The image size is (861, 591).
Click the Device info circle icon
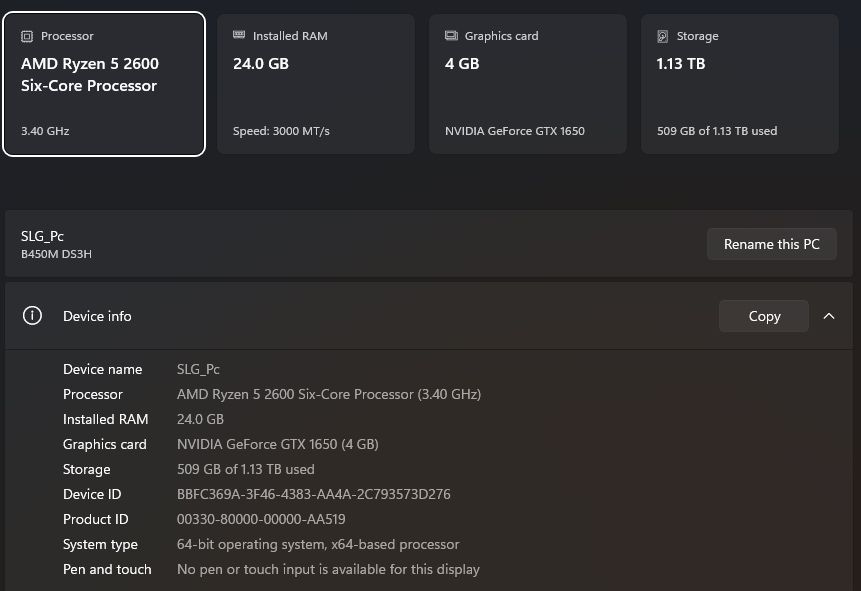tap(32, 316)
